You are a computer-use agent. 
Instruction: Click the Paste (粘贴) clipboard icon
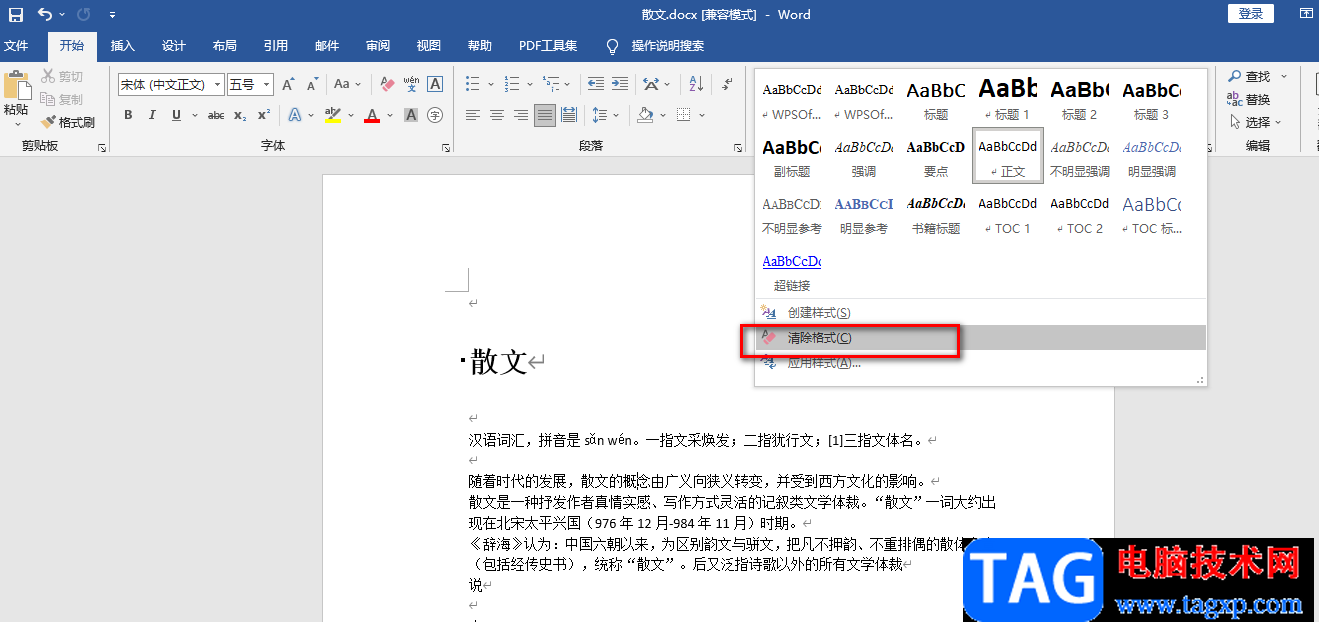[x=16, y=85]
